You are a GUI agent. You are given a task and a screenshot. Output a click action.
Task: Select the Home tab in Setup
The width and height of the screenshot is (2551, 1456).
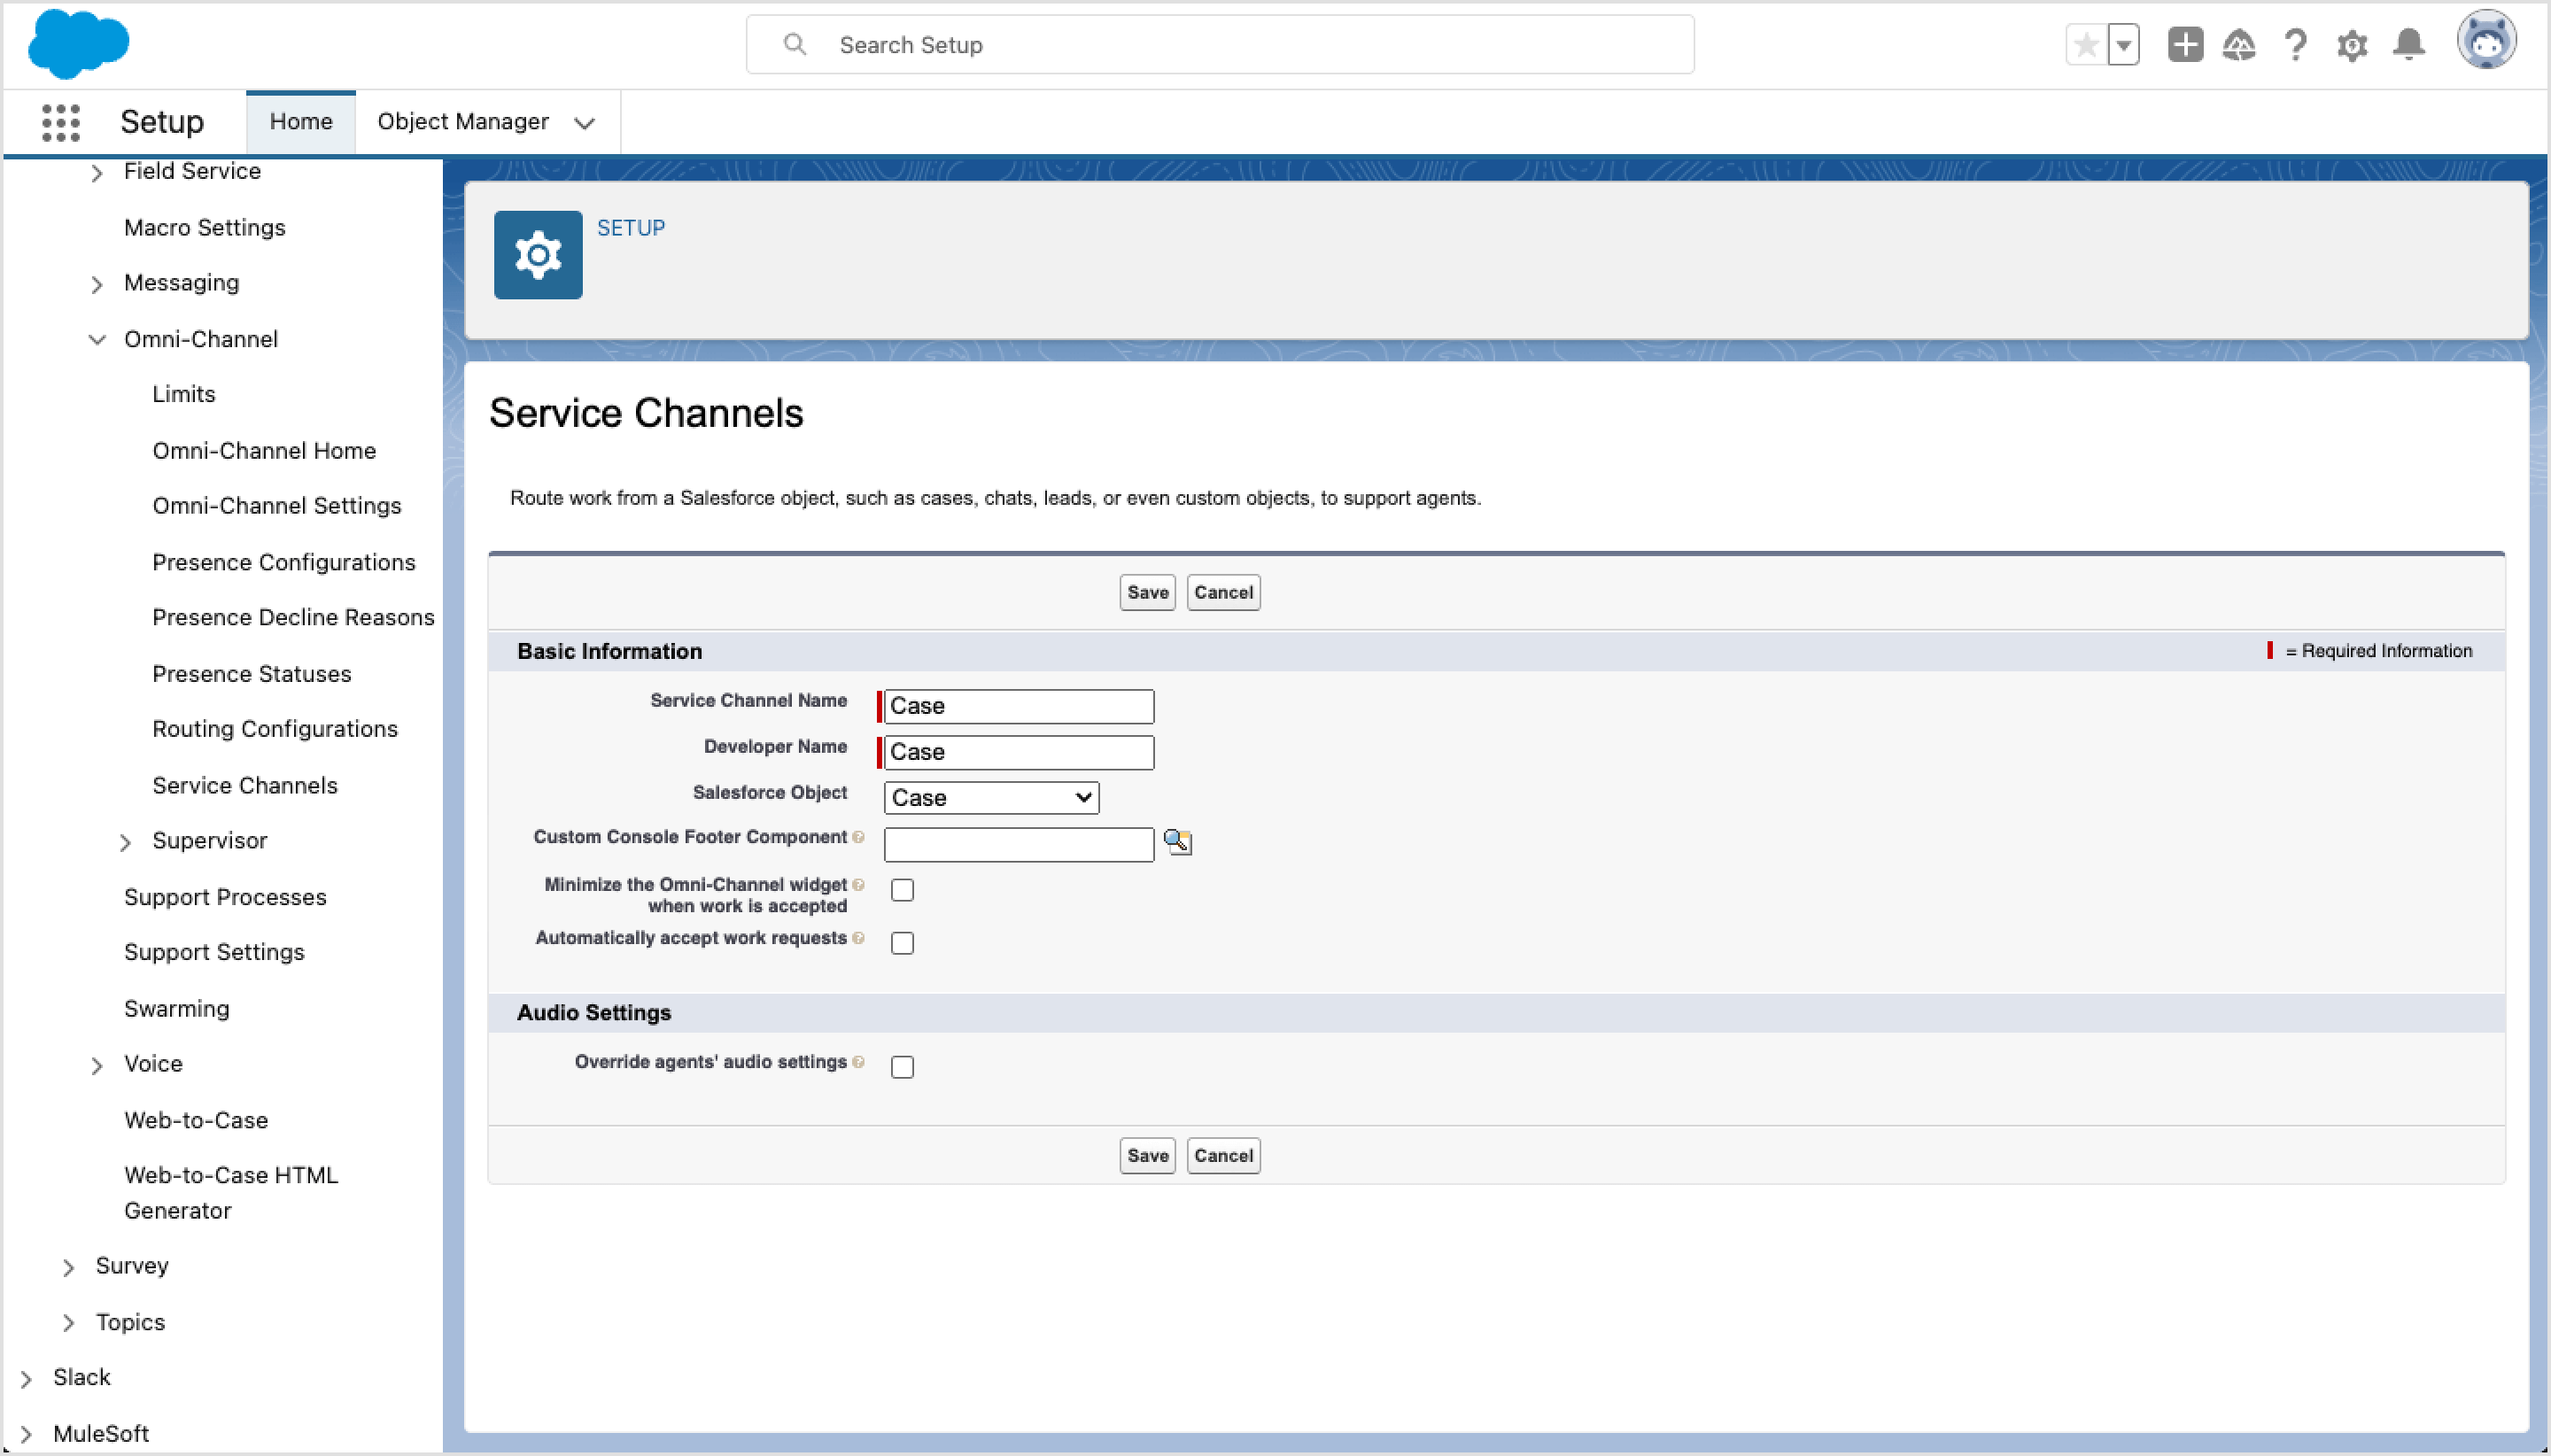300,121
